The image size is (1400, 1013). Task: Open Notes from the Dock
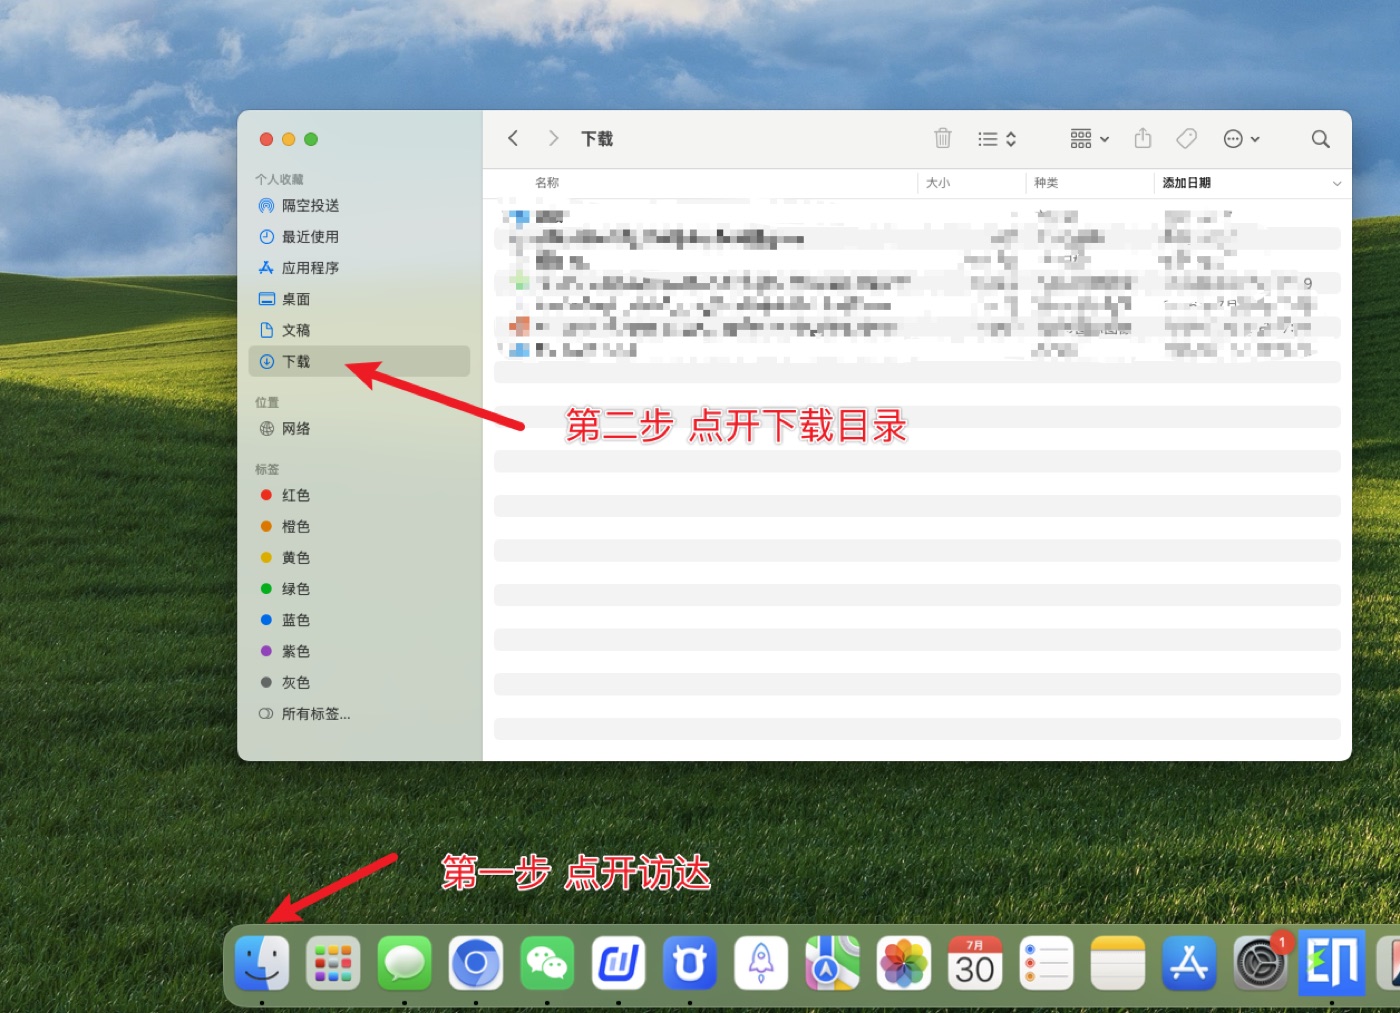click(x=1117, y=963)
